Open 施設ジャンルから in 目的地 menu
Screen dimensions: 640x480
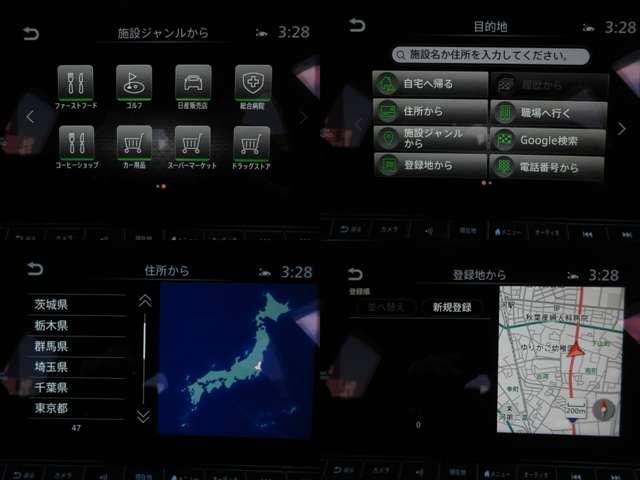[431, 138]
